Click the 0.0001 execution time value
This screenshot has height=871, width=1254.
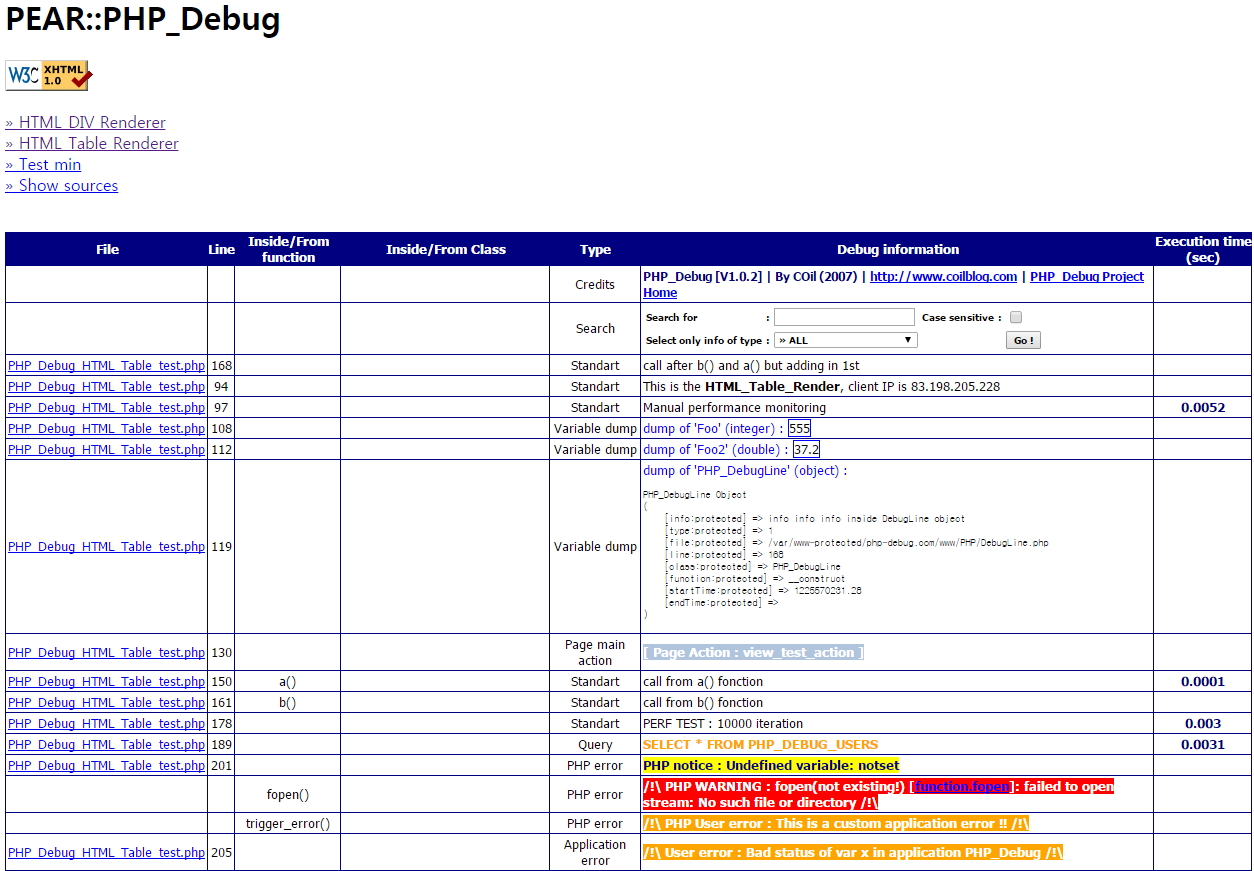pos(1203,682)
